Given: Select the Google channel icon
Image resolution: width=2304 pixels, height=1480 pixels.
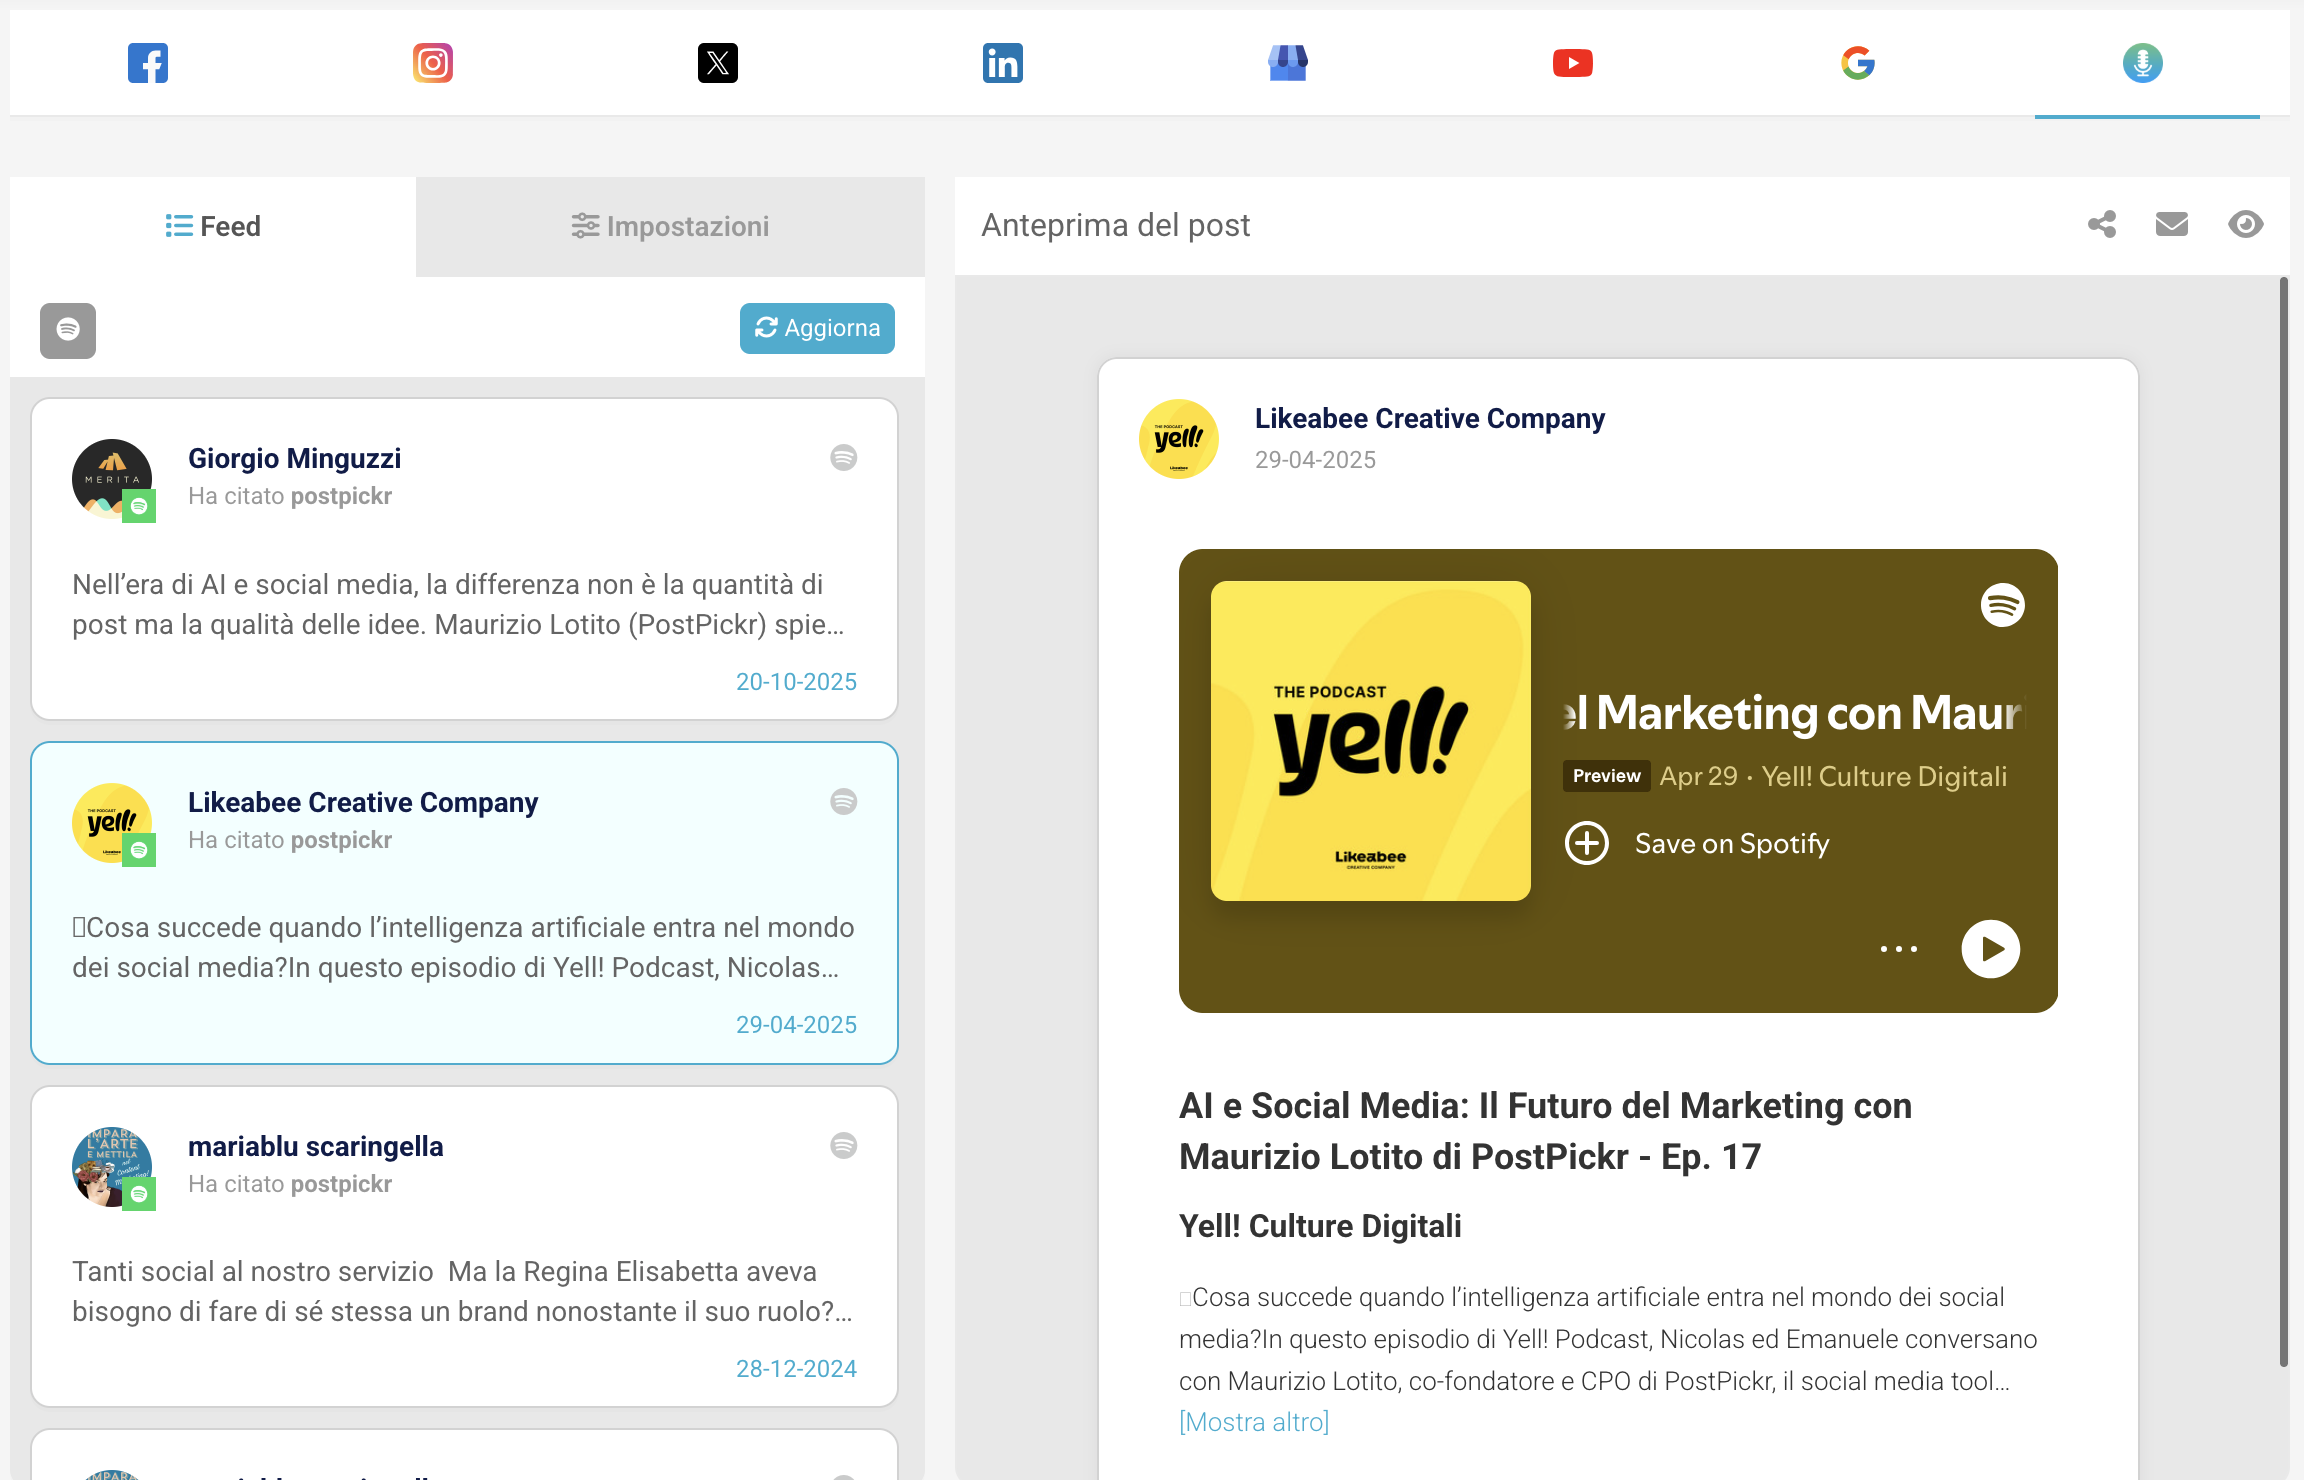Looking at the screenshot, I should [x=1858, y=63].
